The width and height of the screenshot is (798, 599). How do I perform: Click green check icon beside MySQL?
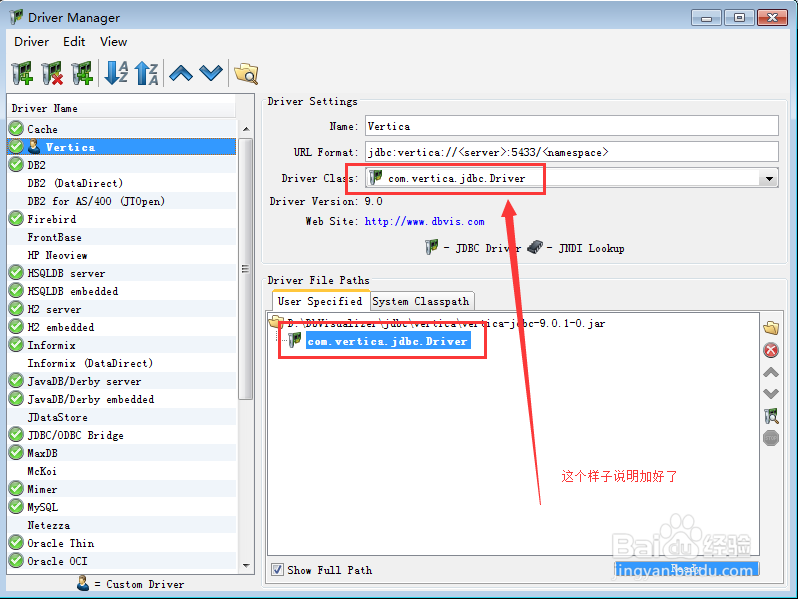click(x=16, y=506)
